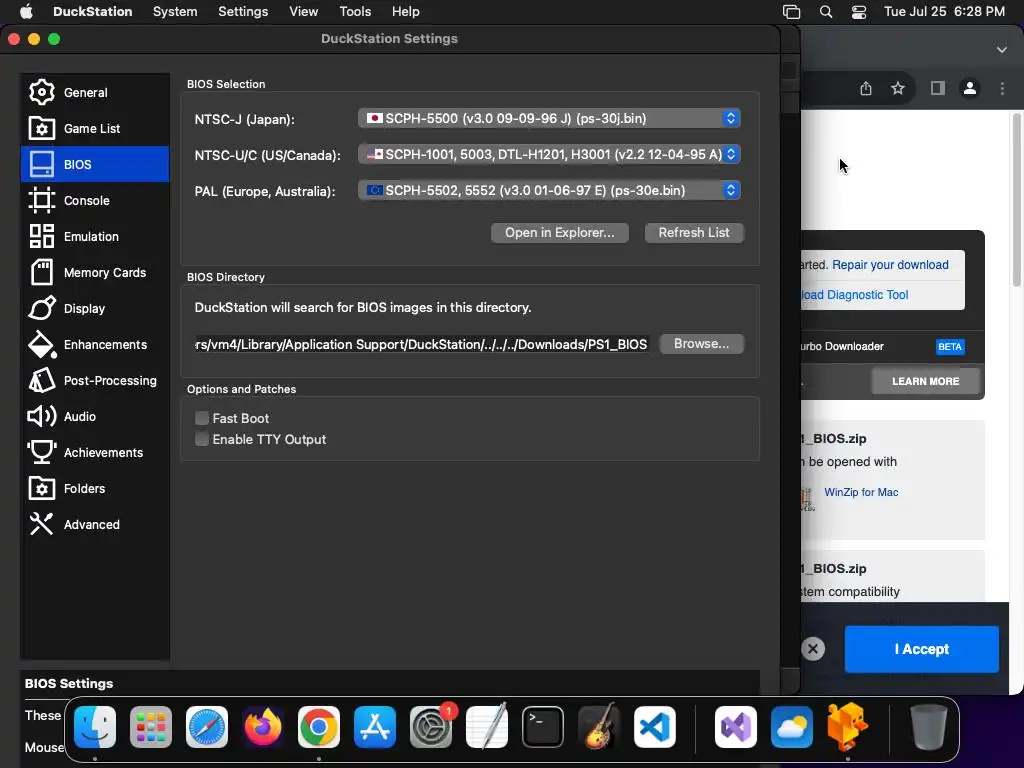The height and width of the screenshot is (768, 1024).
Task: Follow the WinZip for Mac link
Action: (861, 492)
